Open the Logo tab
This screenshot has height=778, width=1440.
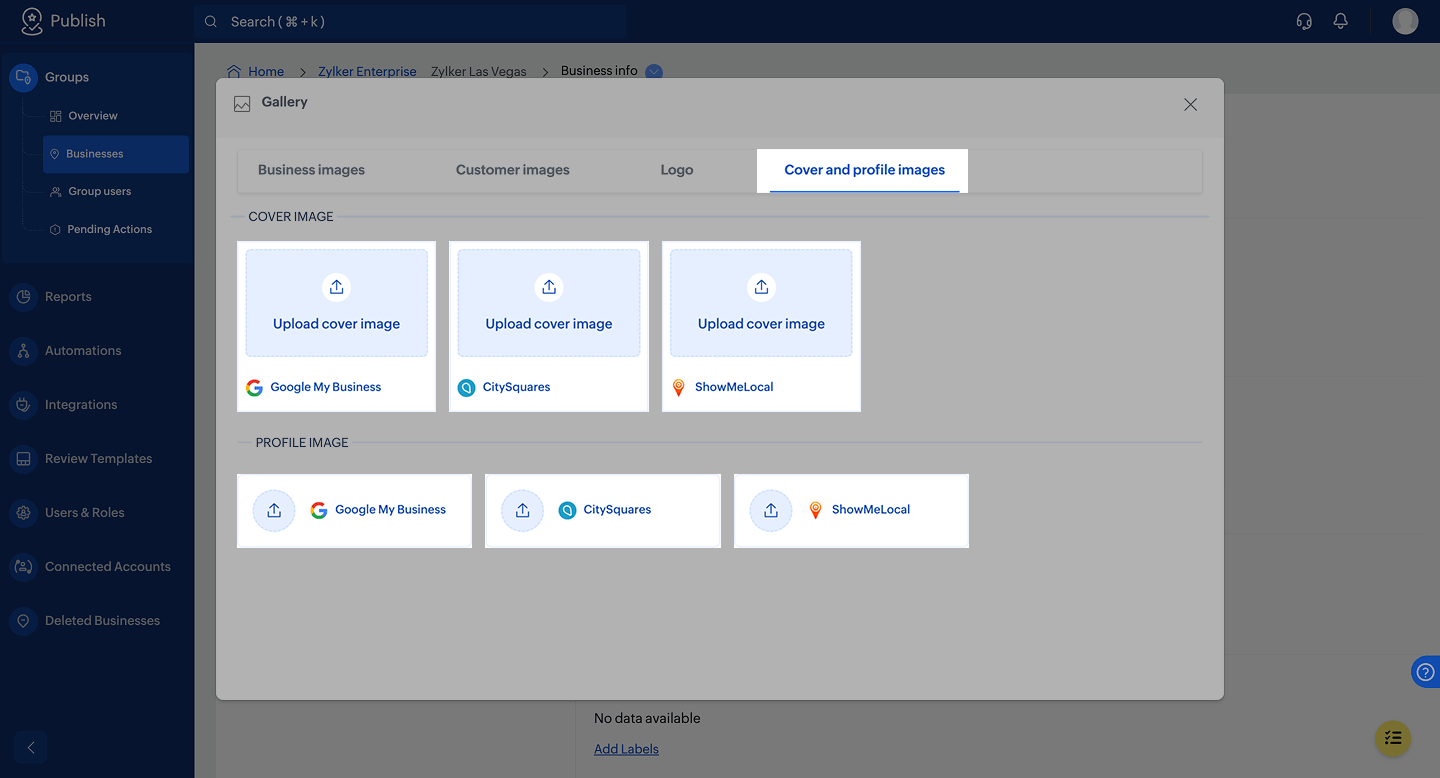676,170
